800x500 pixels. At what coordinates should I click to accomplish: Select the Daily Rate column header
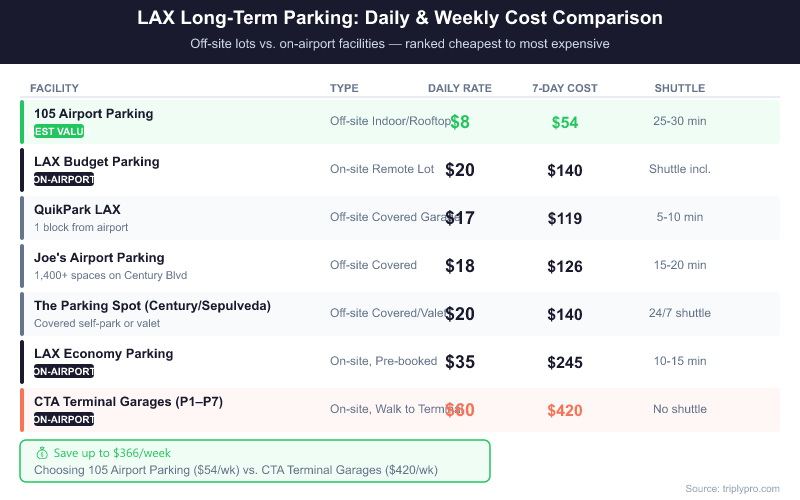[460, 88]
